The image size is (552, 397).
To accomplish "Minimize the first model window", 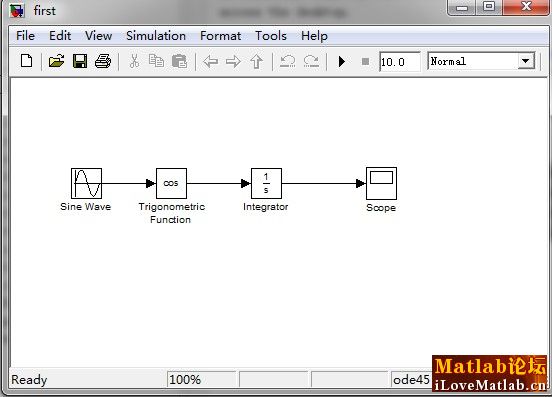I will pyautogui.click(x=462, y=7).
